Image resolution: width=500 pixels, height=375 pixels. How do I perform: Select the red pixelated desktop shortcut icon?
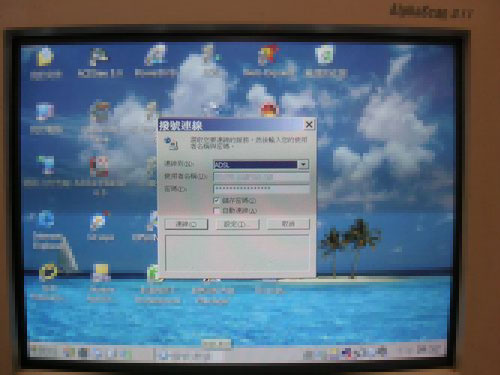pyautogui.click(x=99, y=166)
